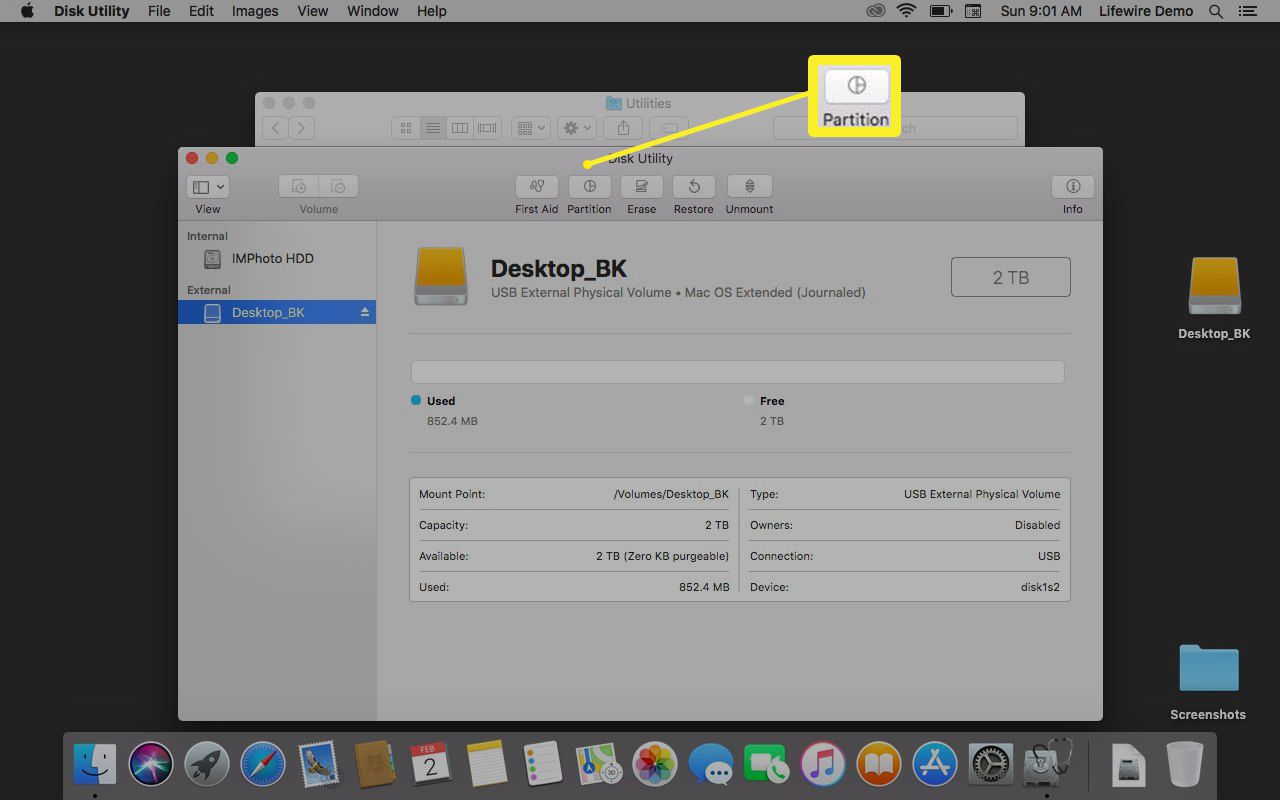Open the View sidebar dropdown in Disk Utility
This screenshot has width=1280, height=800.
pos(208,187)
